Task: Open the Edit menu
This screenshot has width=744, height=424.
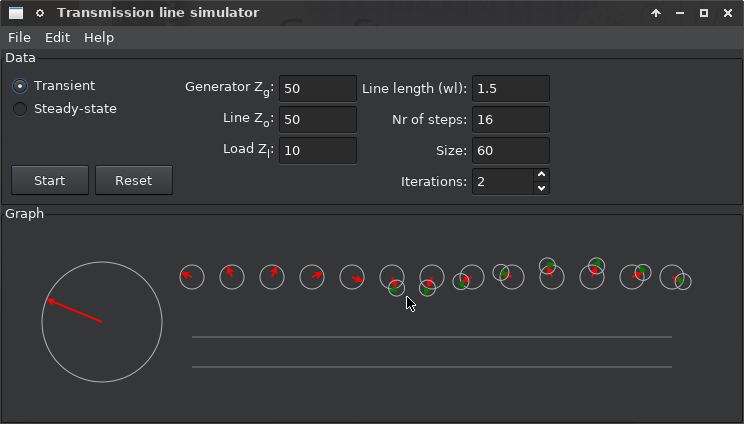Action: click(57, 37)
